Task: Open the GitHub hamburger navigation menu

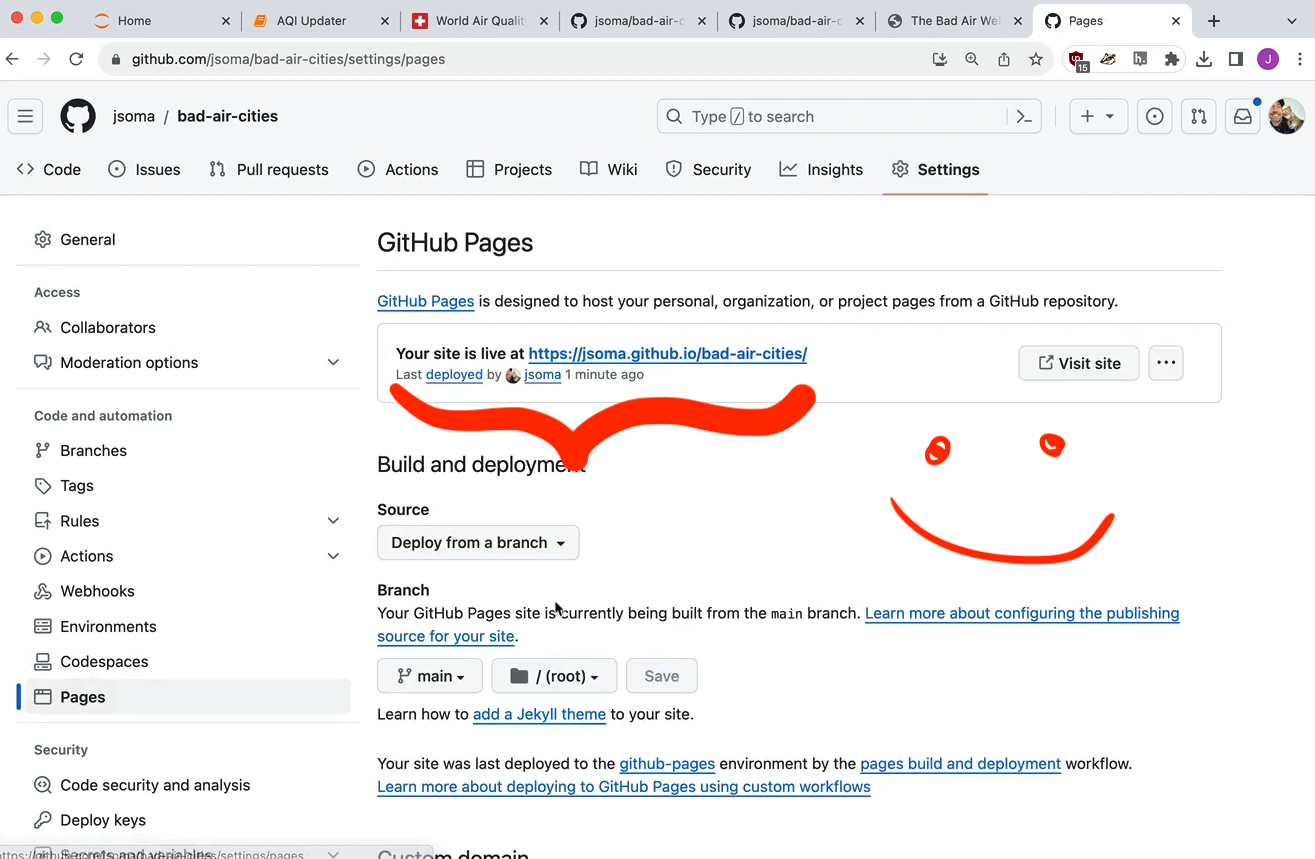Action: pos(25,116)
